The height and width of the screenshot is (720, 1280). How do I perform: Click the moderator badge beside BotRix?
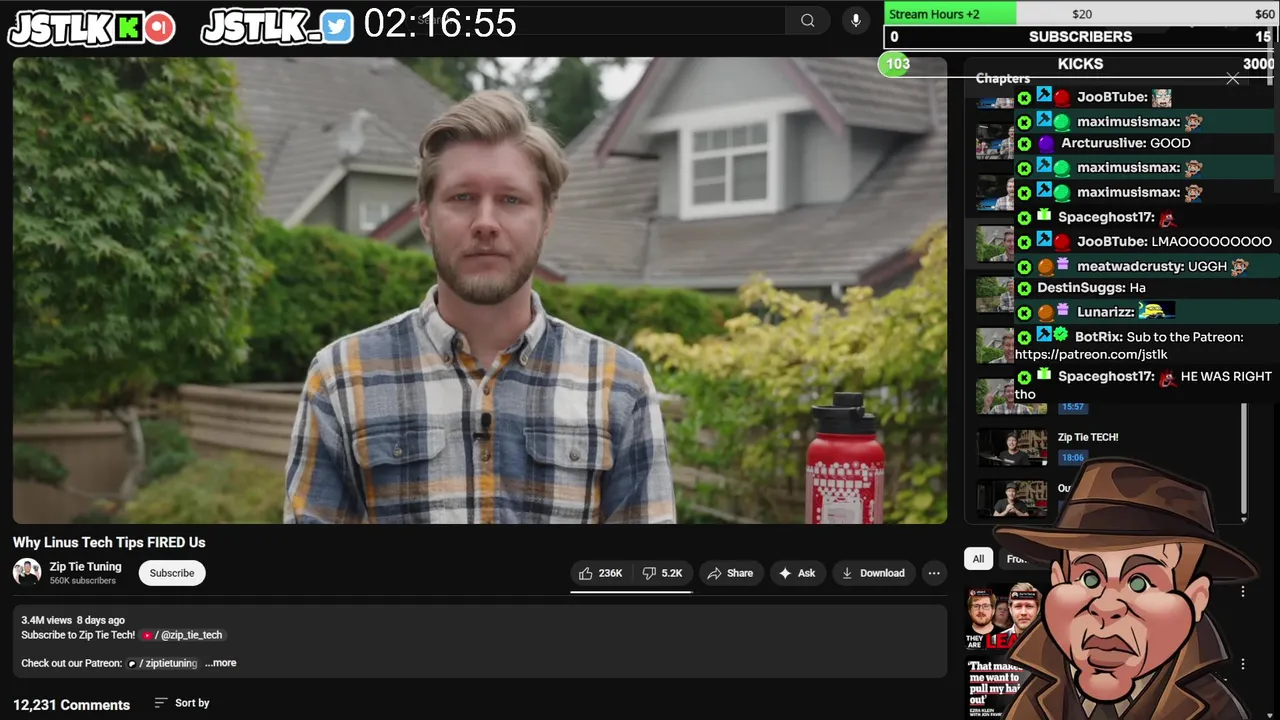click(x=1044, y=335)
